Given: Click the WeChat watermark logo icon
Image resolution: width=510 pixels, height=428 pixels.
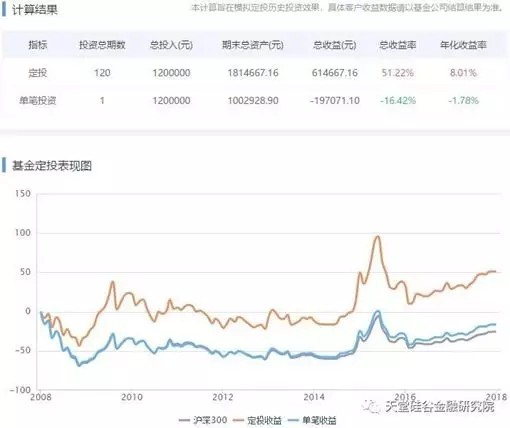Looking at the screenshot, I should tap(372, 406).
